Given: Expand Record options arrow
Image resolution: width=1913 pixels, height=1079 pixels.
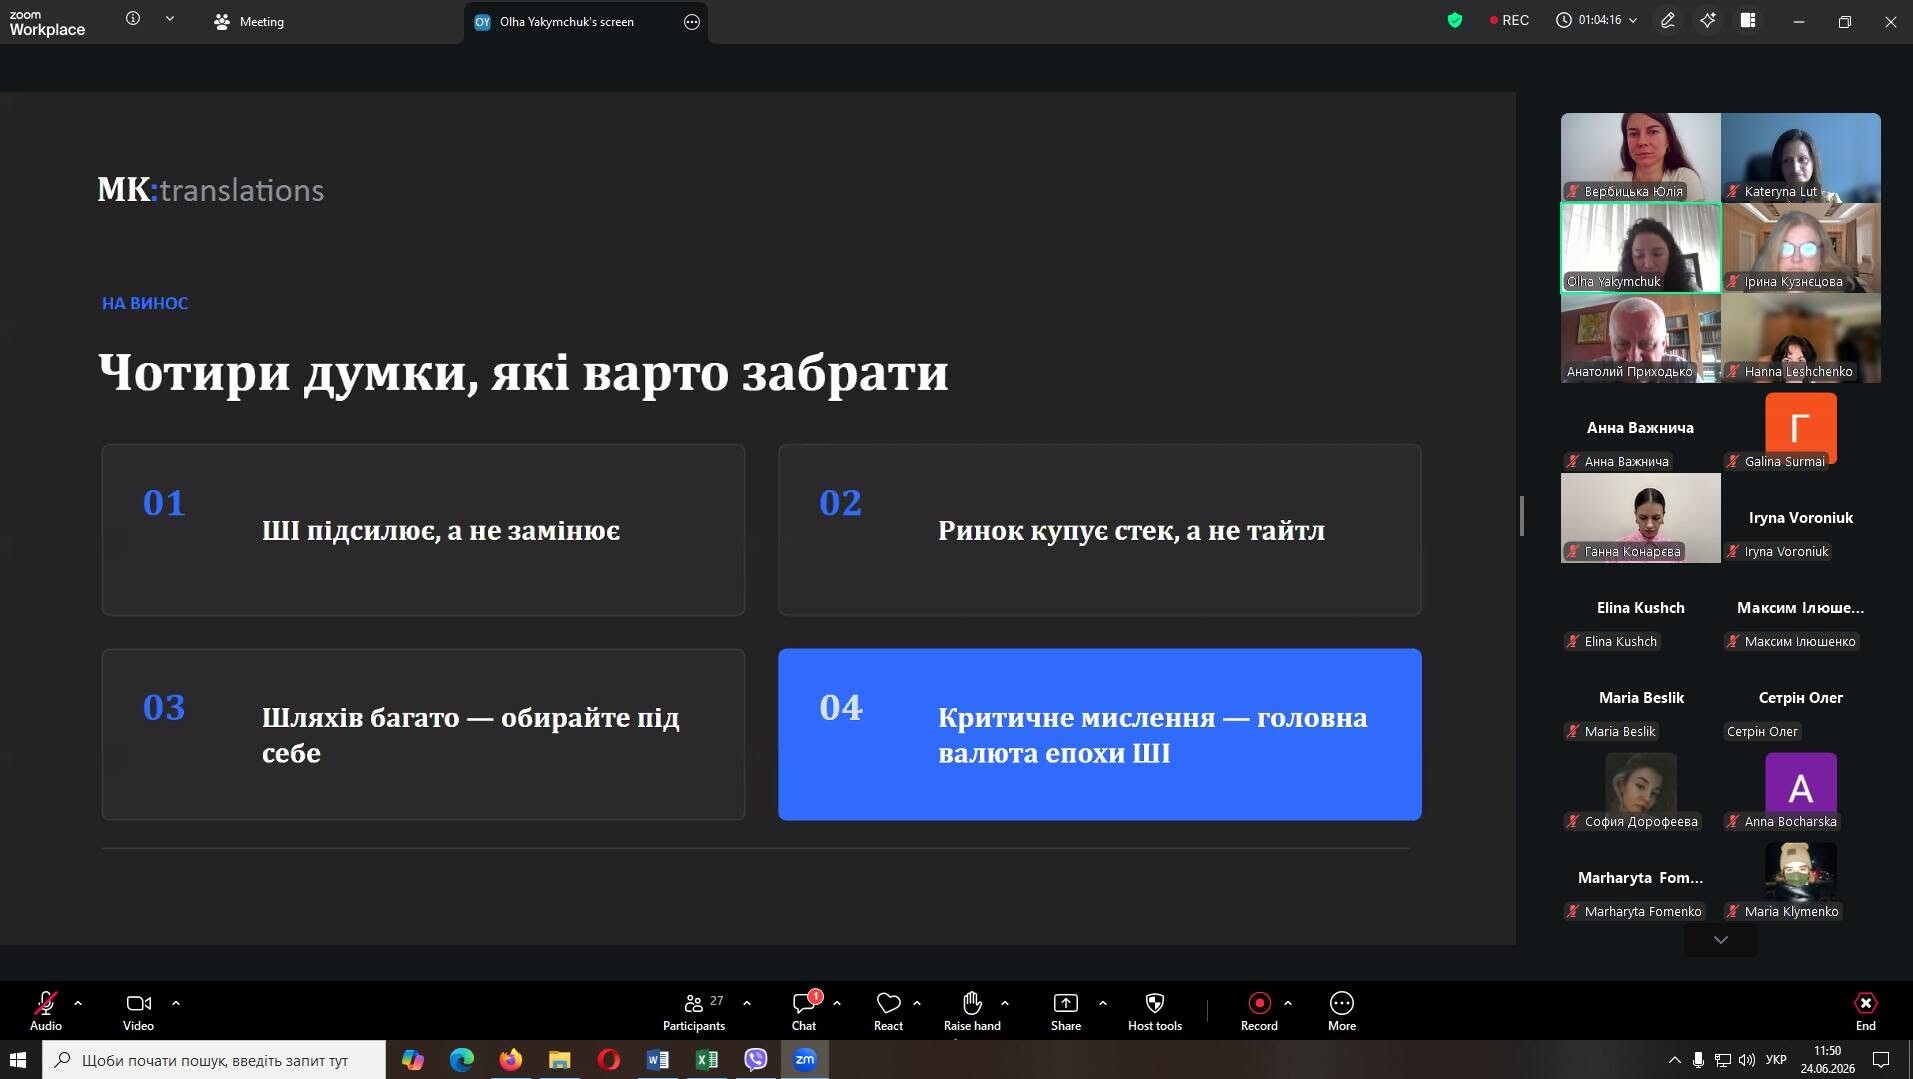Looking at the screenshot, I should pos(1288,1003).
